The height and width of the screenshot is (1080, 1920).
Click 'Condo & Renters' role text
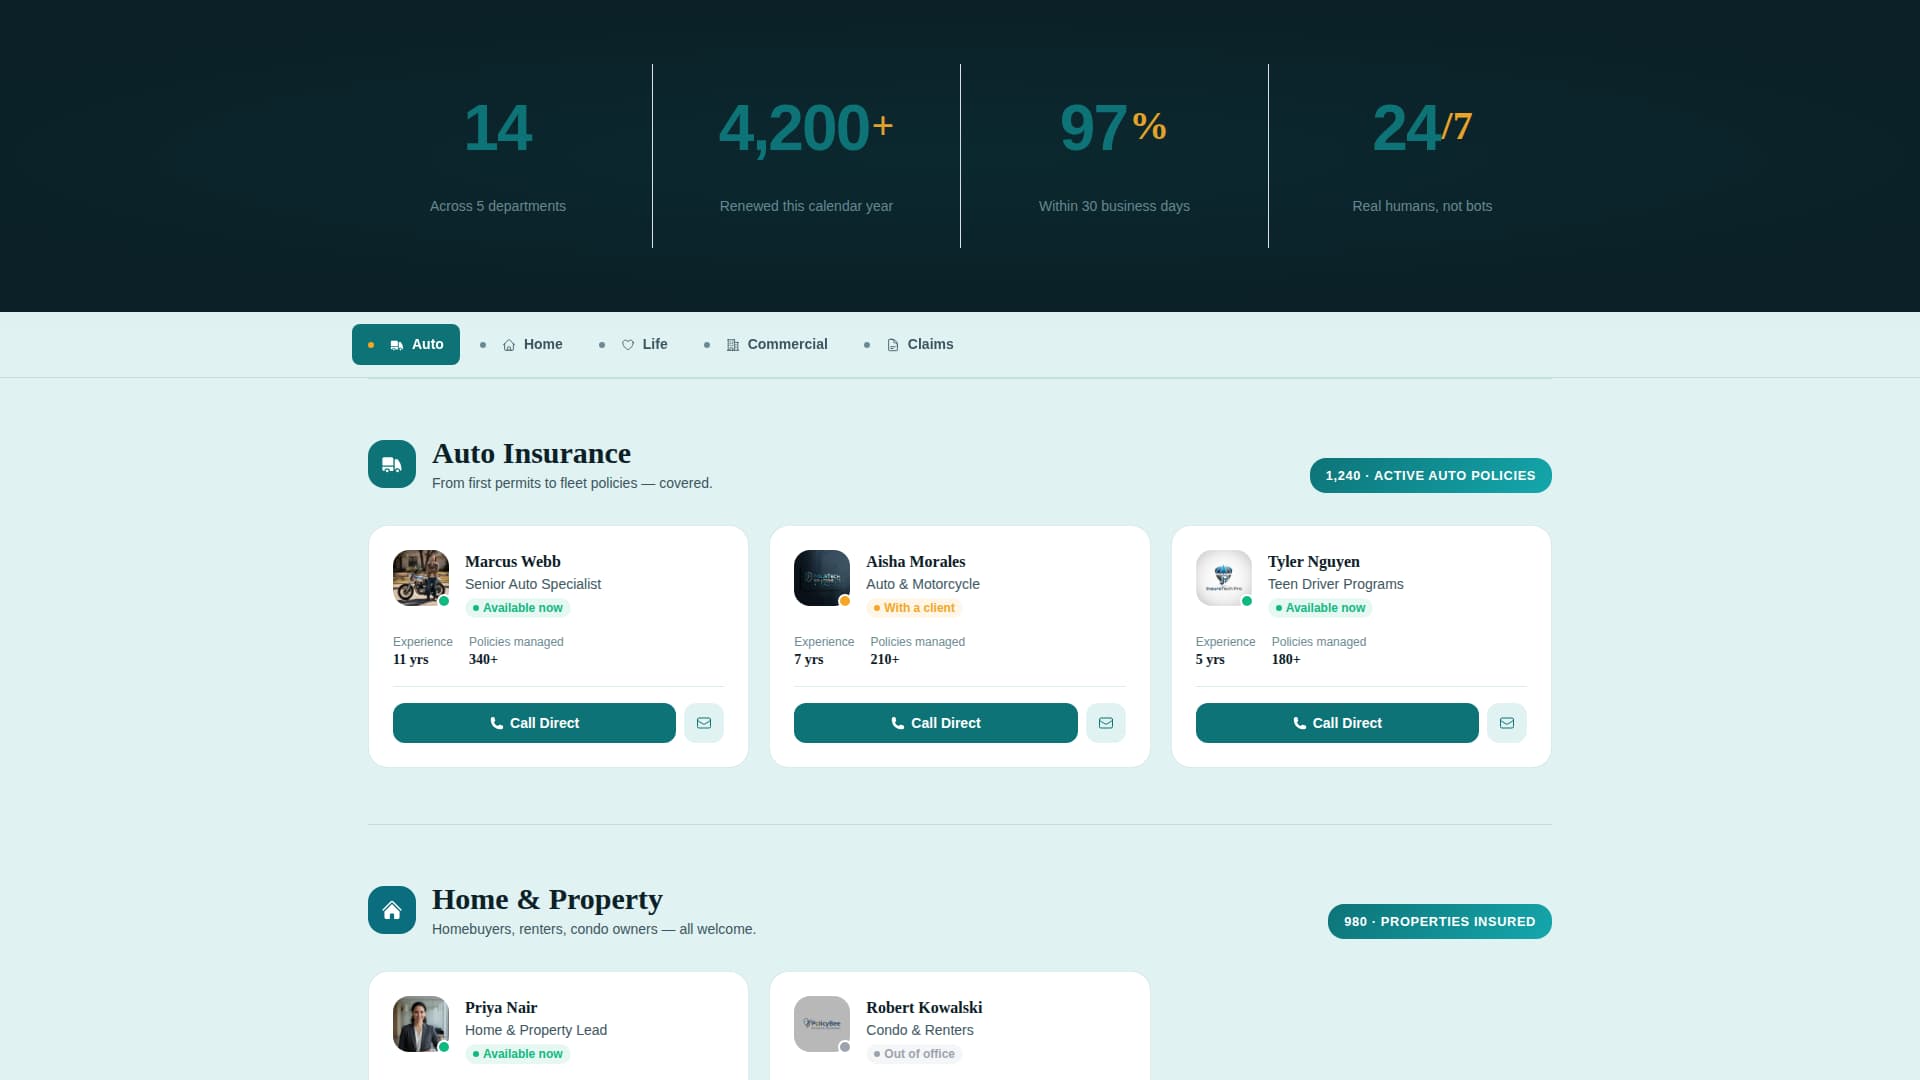point(920,1030)
